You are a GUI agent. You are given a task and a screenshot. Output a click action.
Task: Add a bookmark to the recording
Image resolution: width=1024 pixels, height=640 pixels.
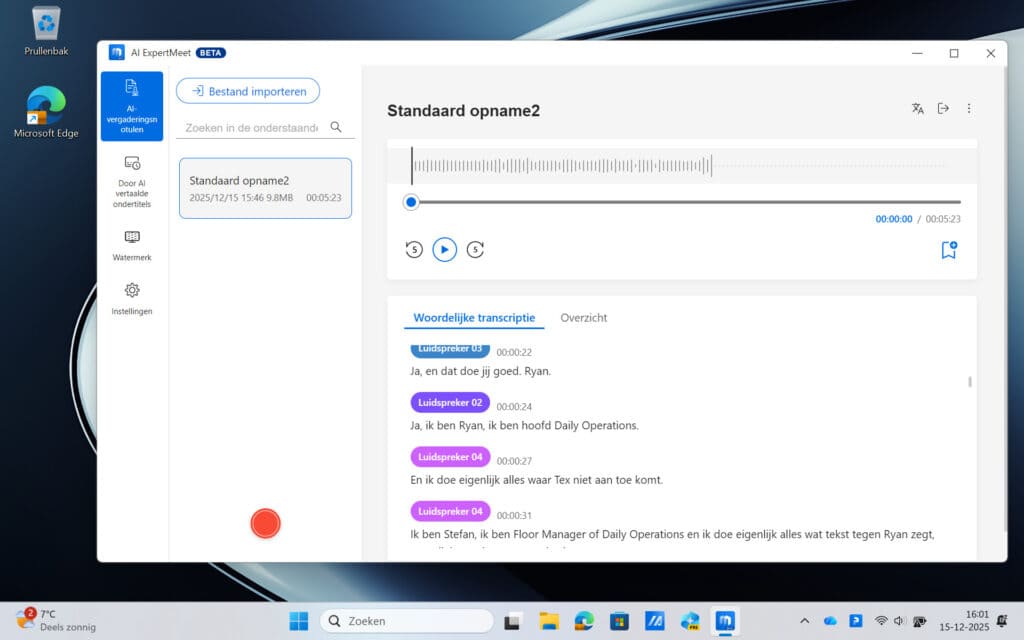(948, 251)
